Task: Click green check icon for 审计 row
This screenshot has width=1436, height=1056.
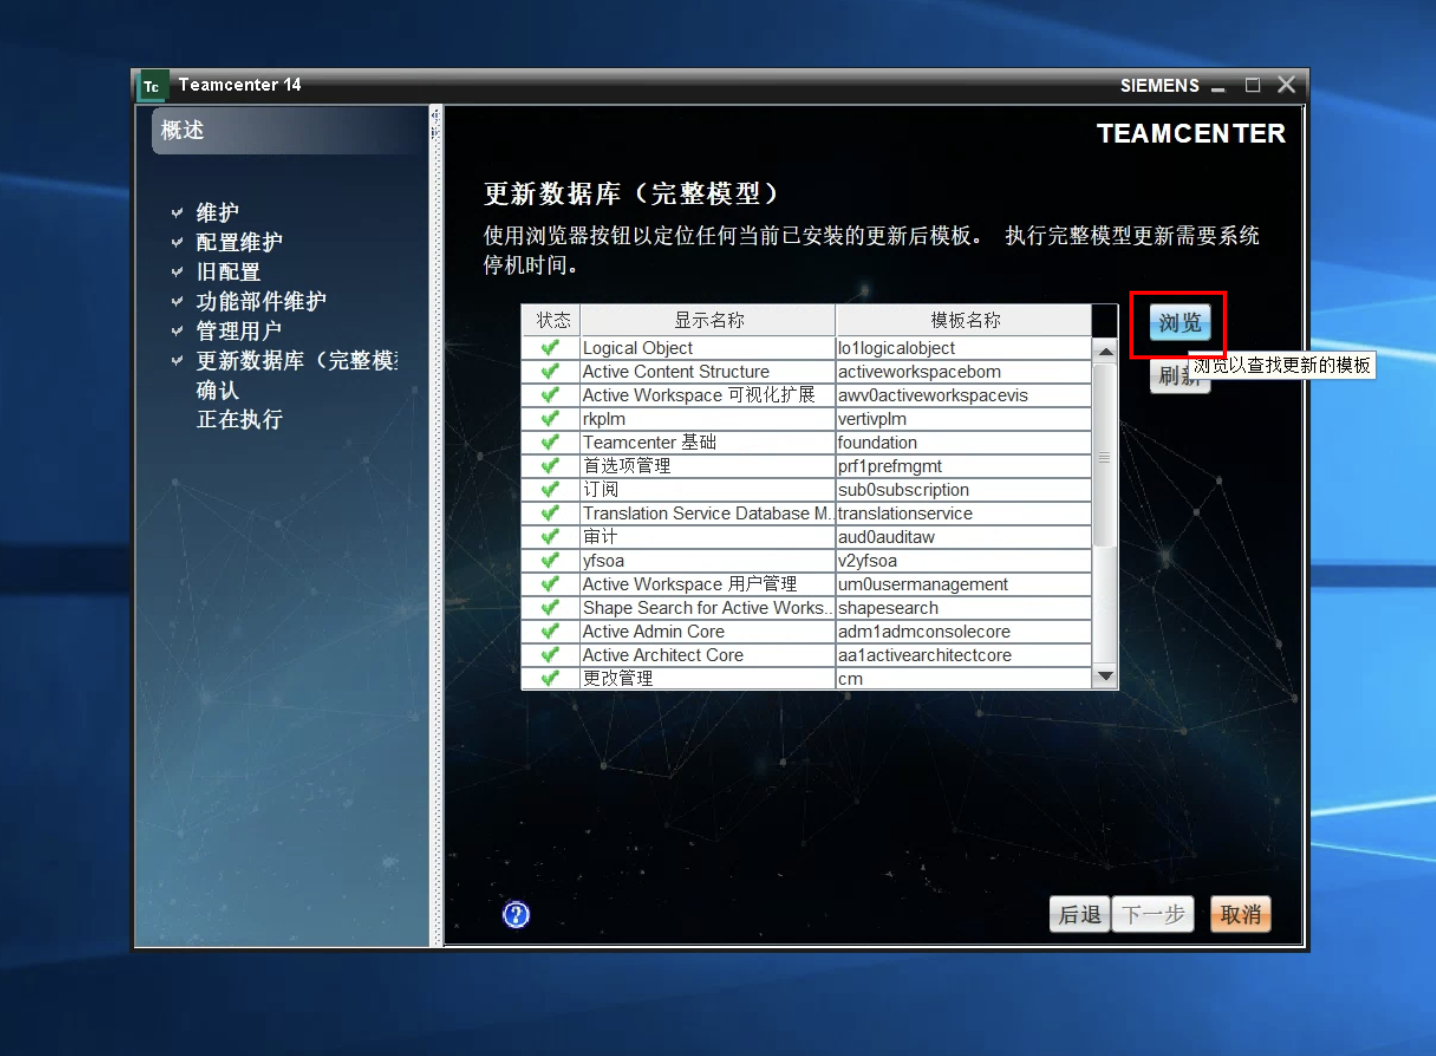Action: 550,537
